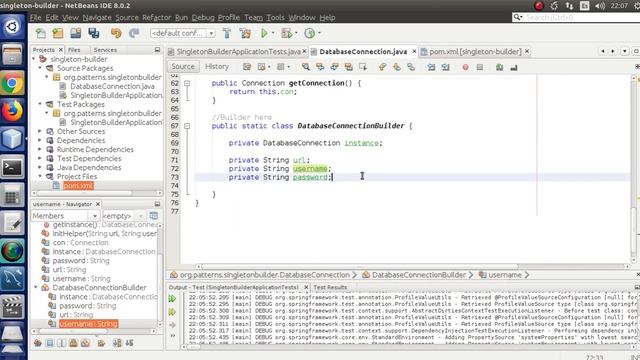Open the File menu
The height and width of the screenshot is (360, 640).
(36, 18)
